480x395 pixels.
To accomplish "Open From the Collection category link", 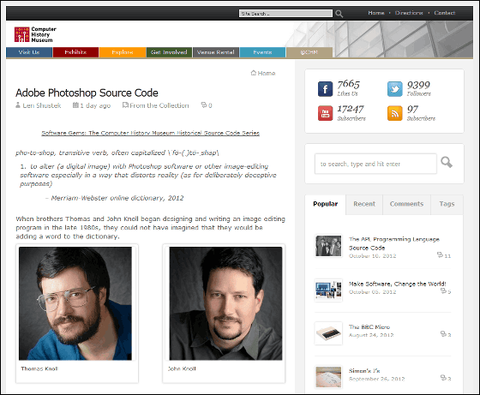I will pyautogui.click(x=159, y=105).
